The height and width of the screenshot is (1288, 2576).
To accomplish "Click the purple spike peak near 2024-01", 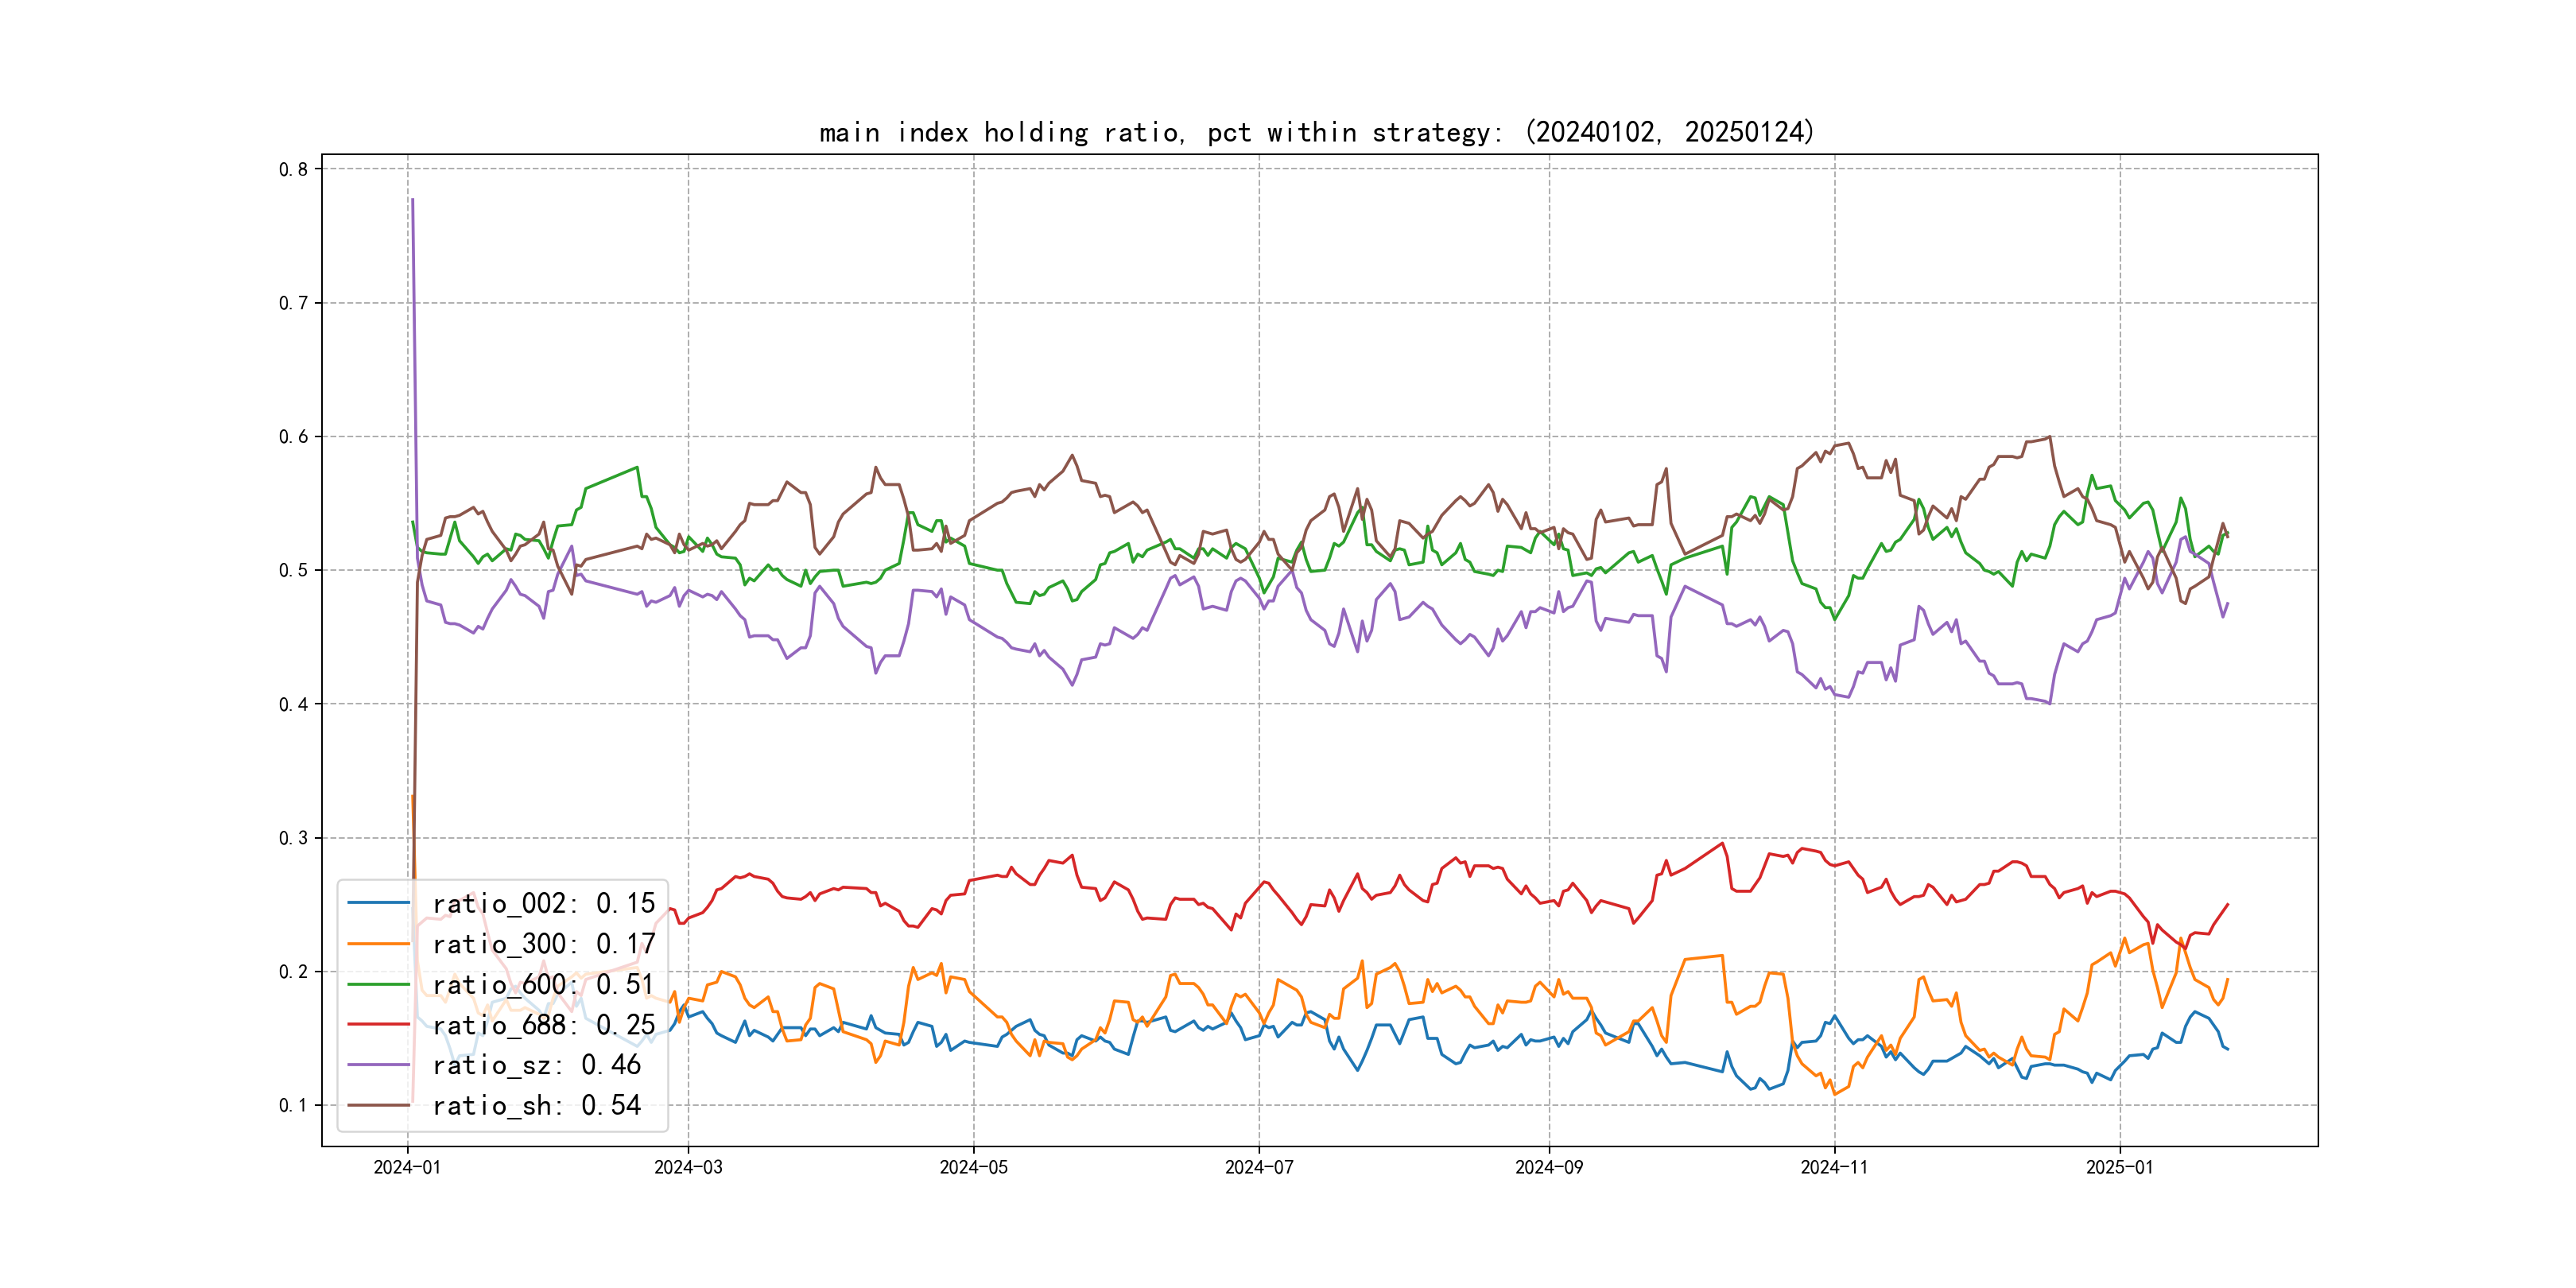I will [412, 200].
